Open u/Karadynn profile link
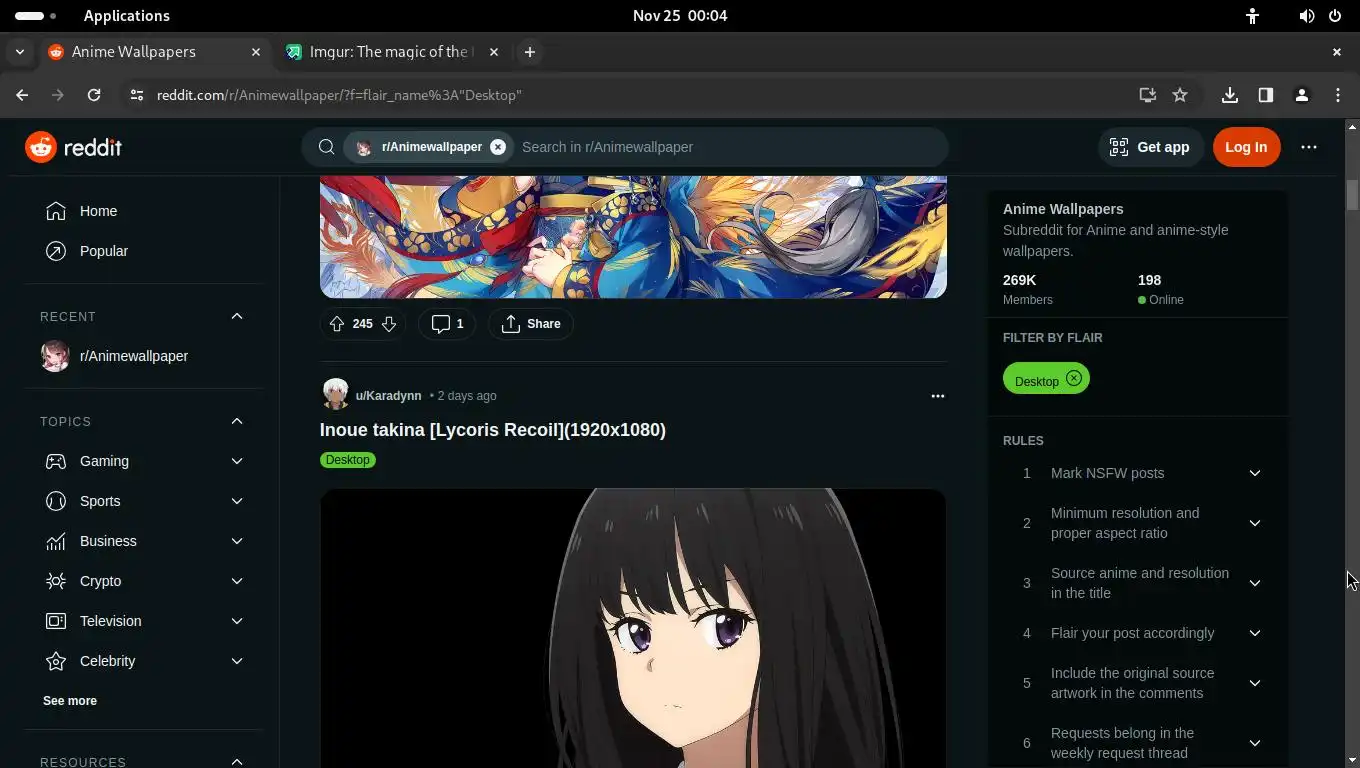The image size is (1360, 768). 388,396
